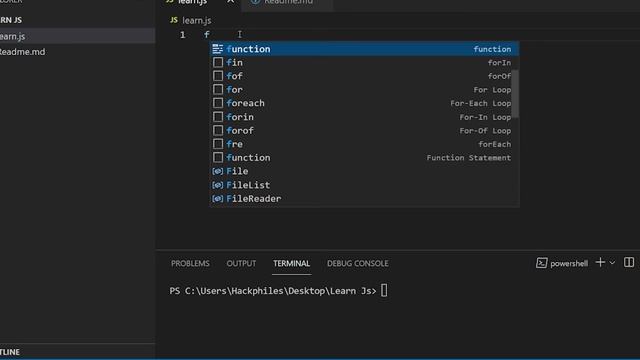Open the terminal launch profile dropdown chevron
Image resolution: width=640 pixels, height=360 pixels.
[x=612, y=263]
